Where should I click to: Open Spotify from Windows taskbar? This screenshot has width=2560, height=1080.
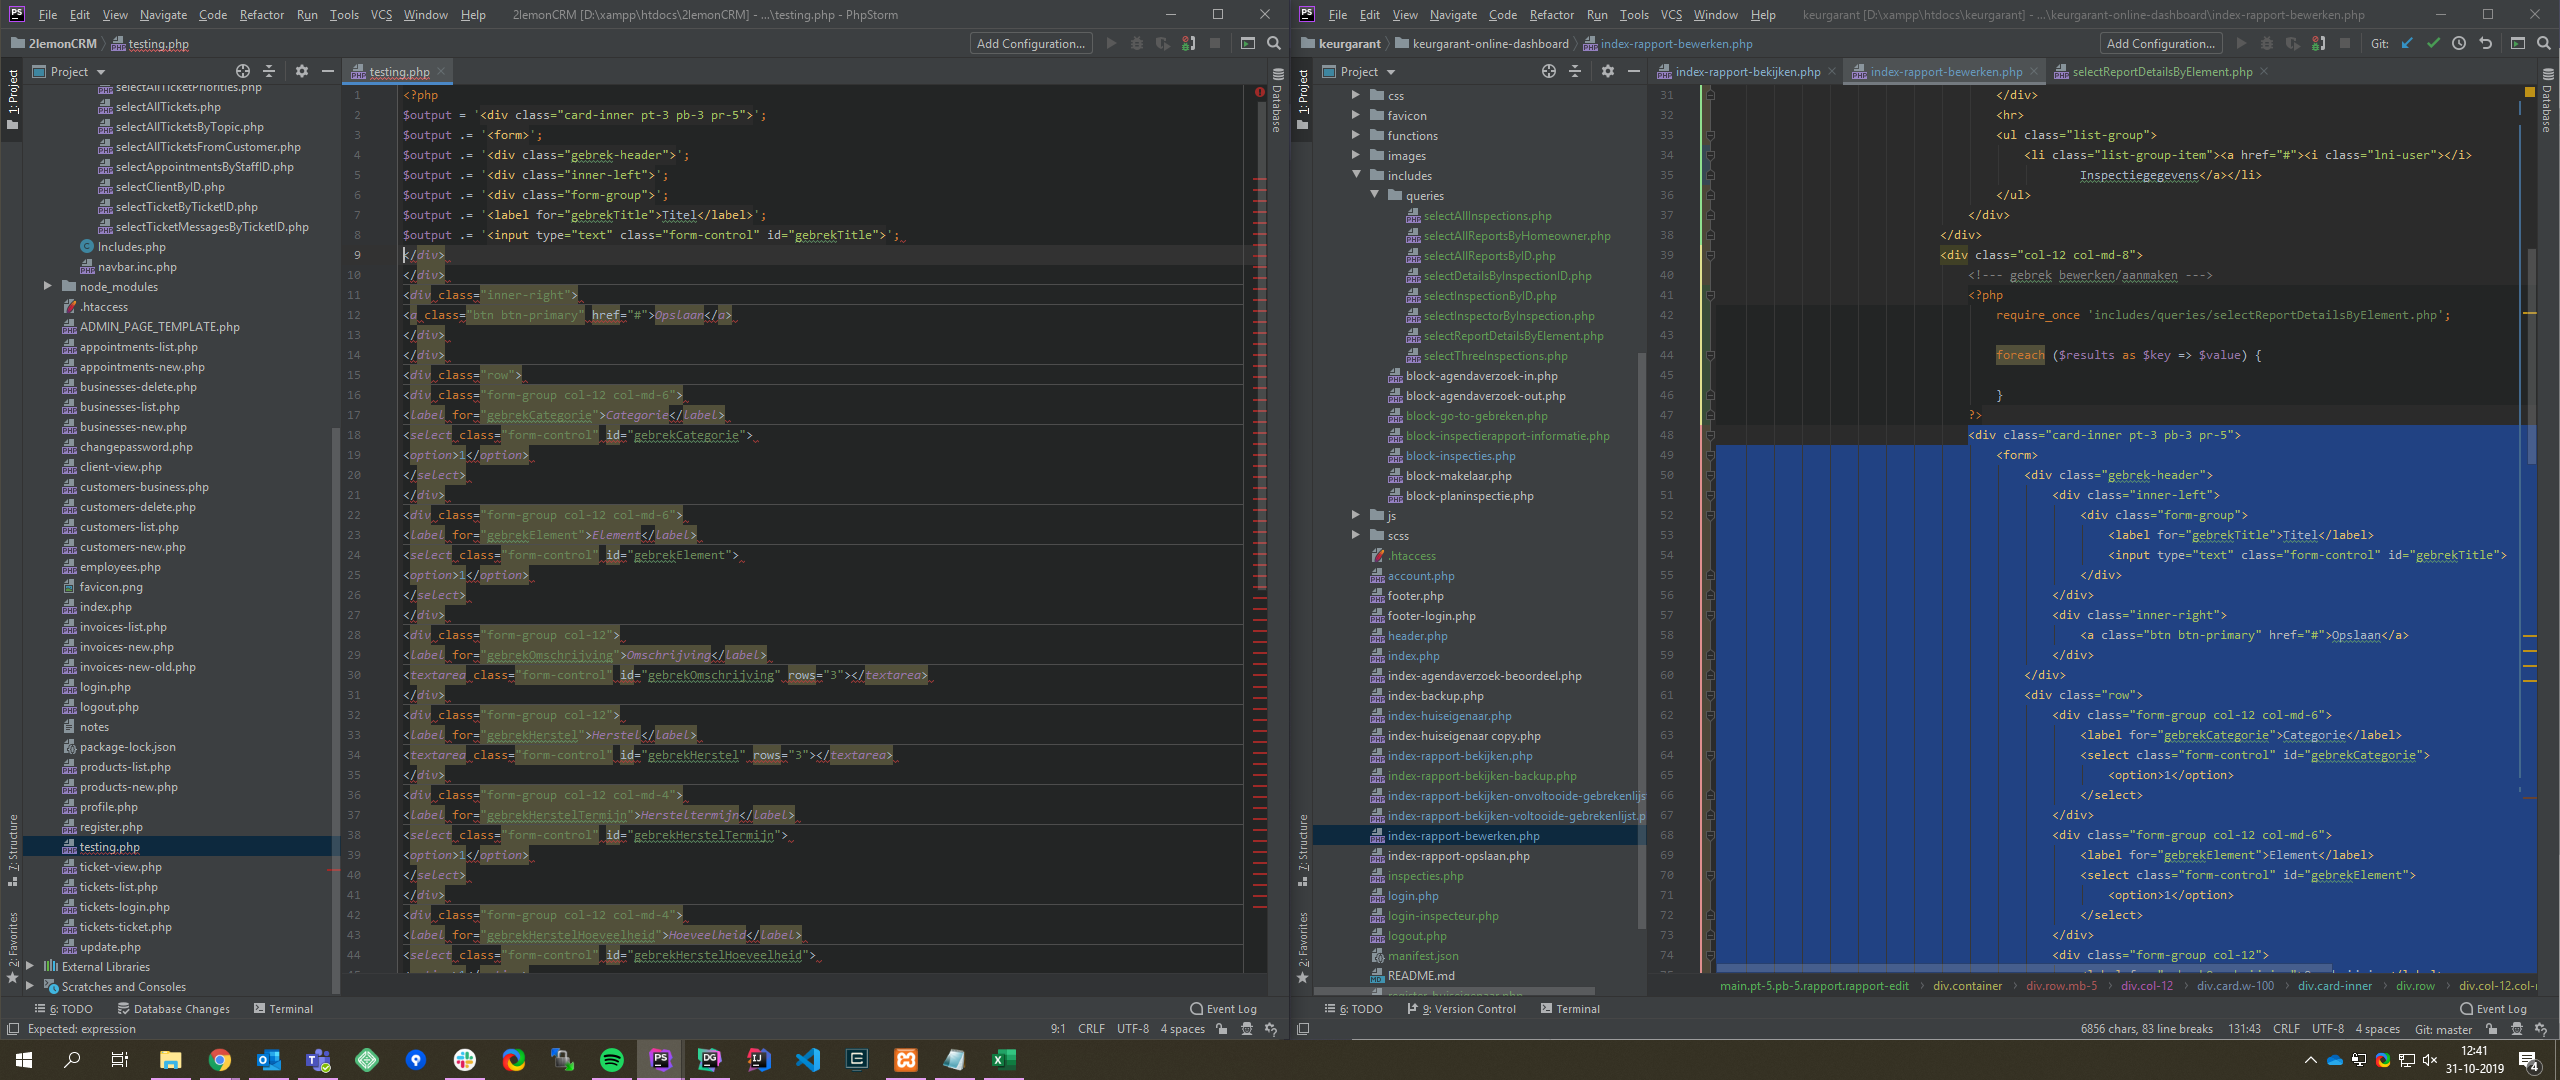(611, 1059)
